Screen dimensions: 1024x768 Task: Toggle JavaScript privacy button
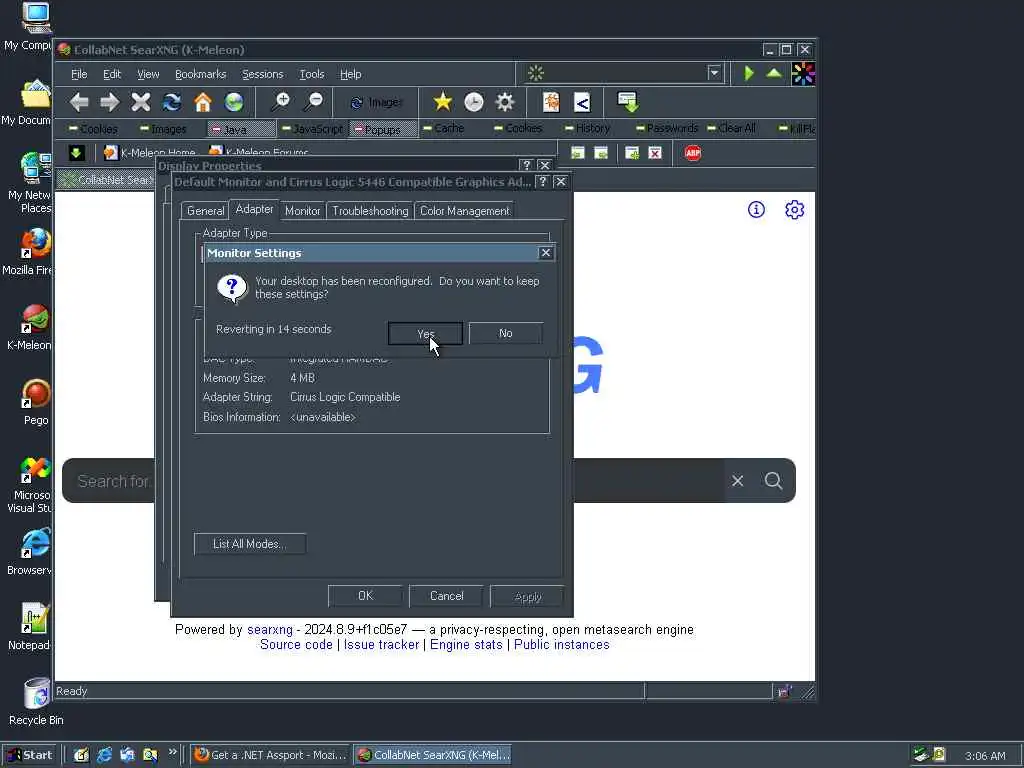coord(312,129)
